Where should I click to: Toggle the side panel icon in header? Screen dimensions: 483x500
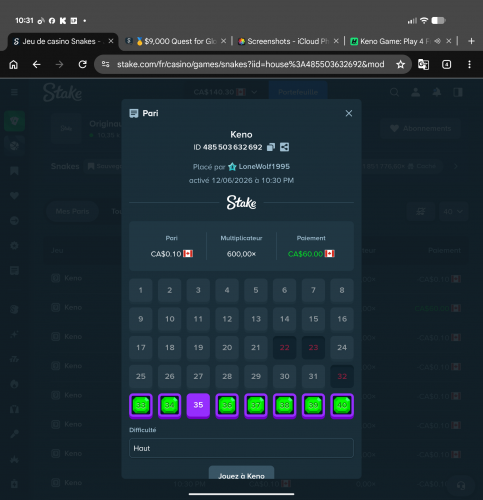click(x=458, y=92)
